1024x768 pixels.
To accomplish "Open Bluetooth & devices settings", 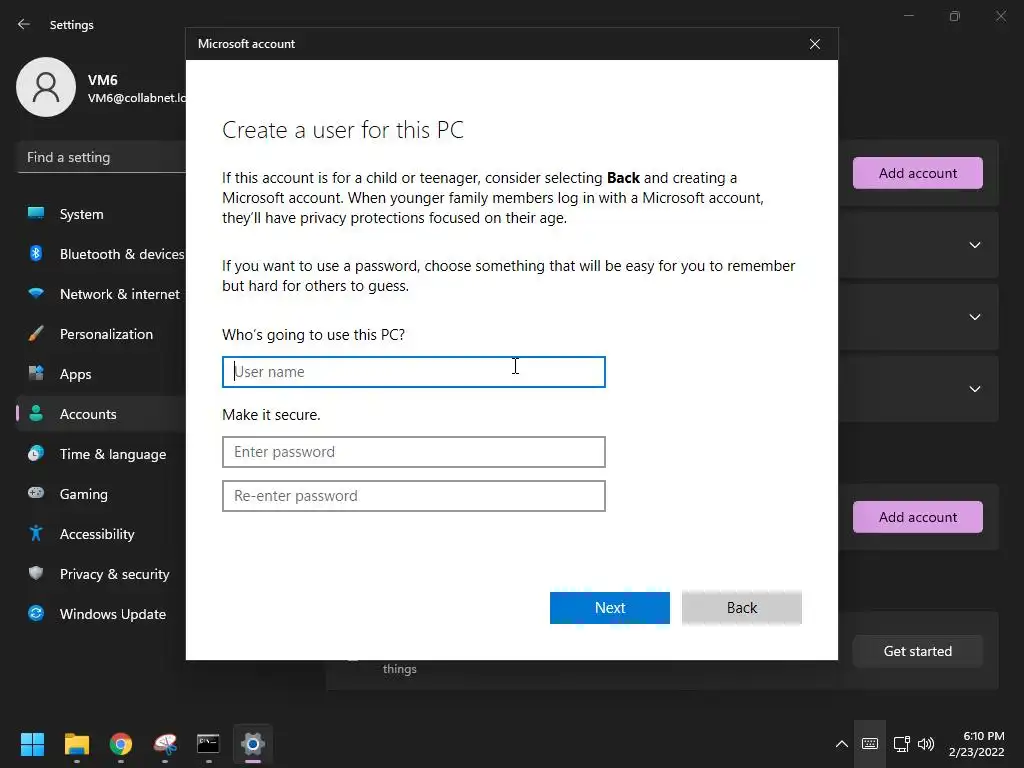I will coord(101,254).
